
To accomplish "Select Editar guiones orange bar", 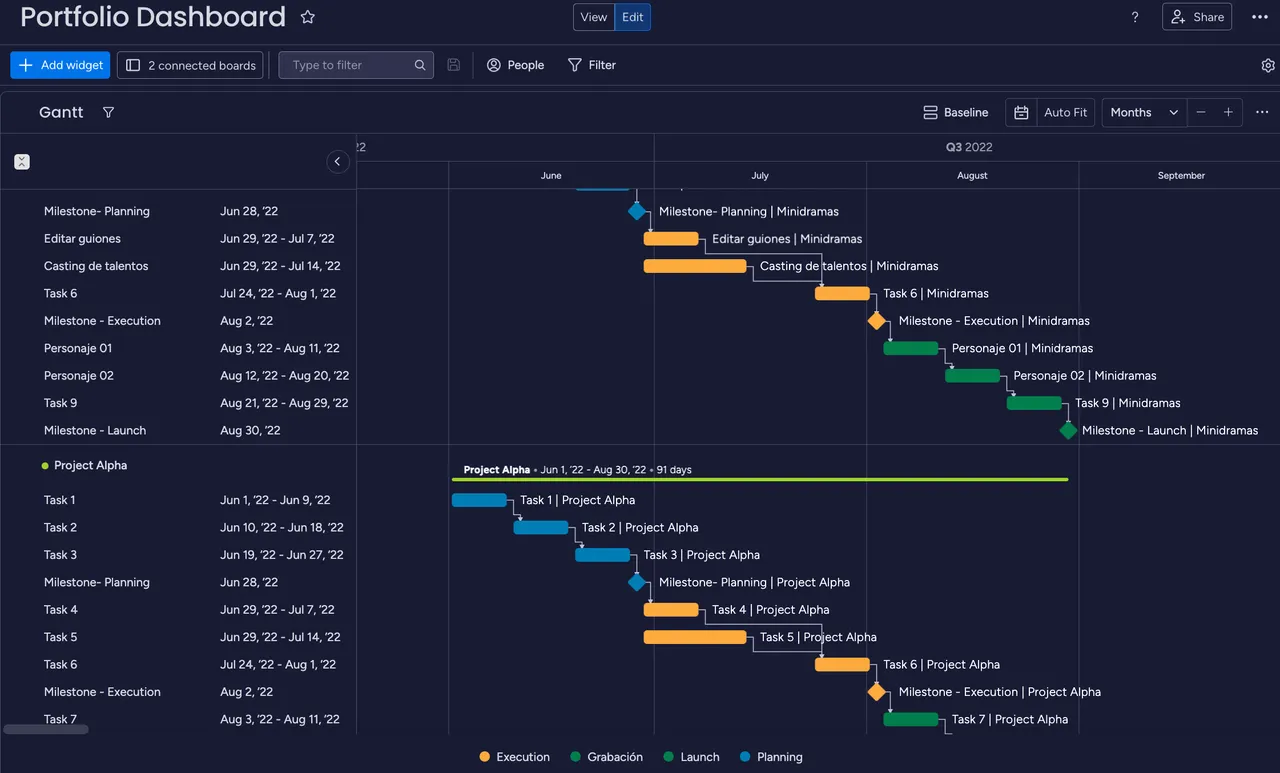I will click(671, 239).
